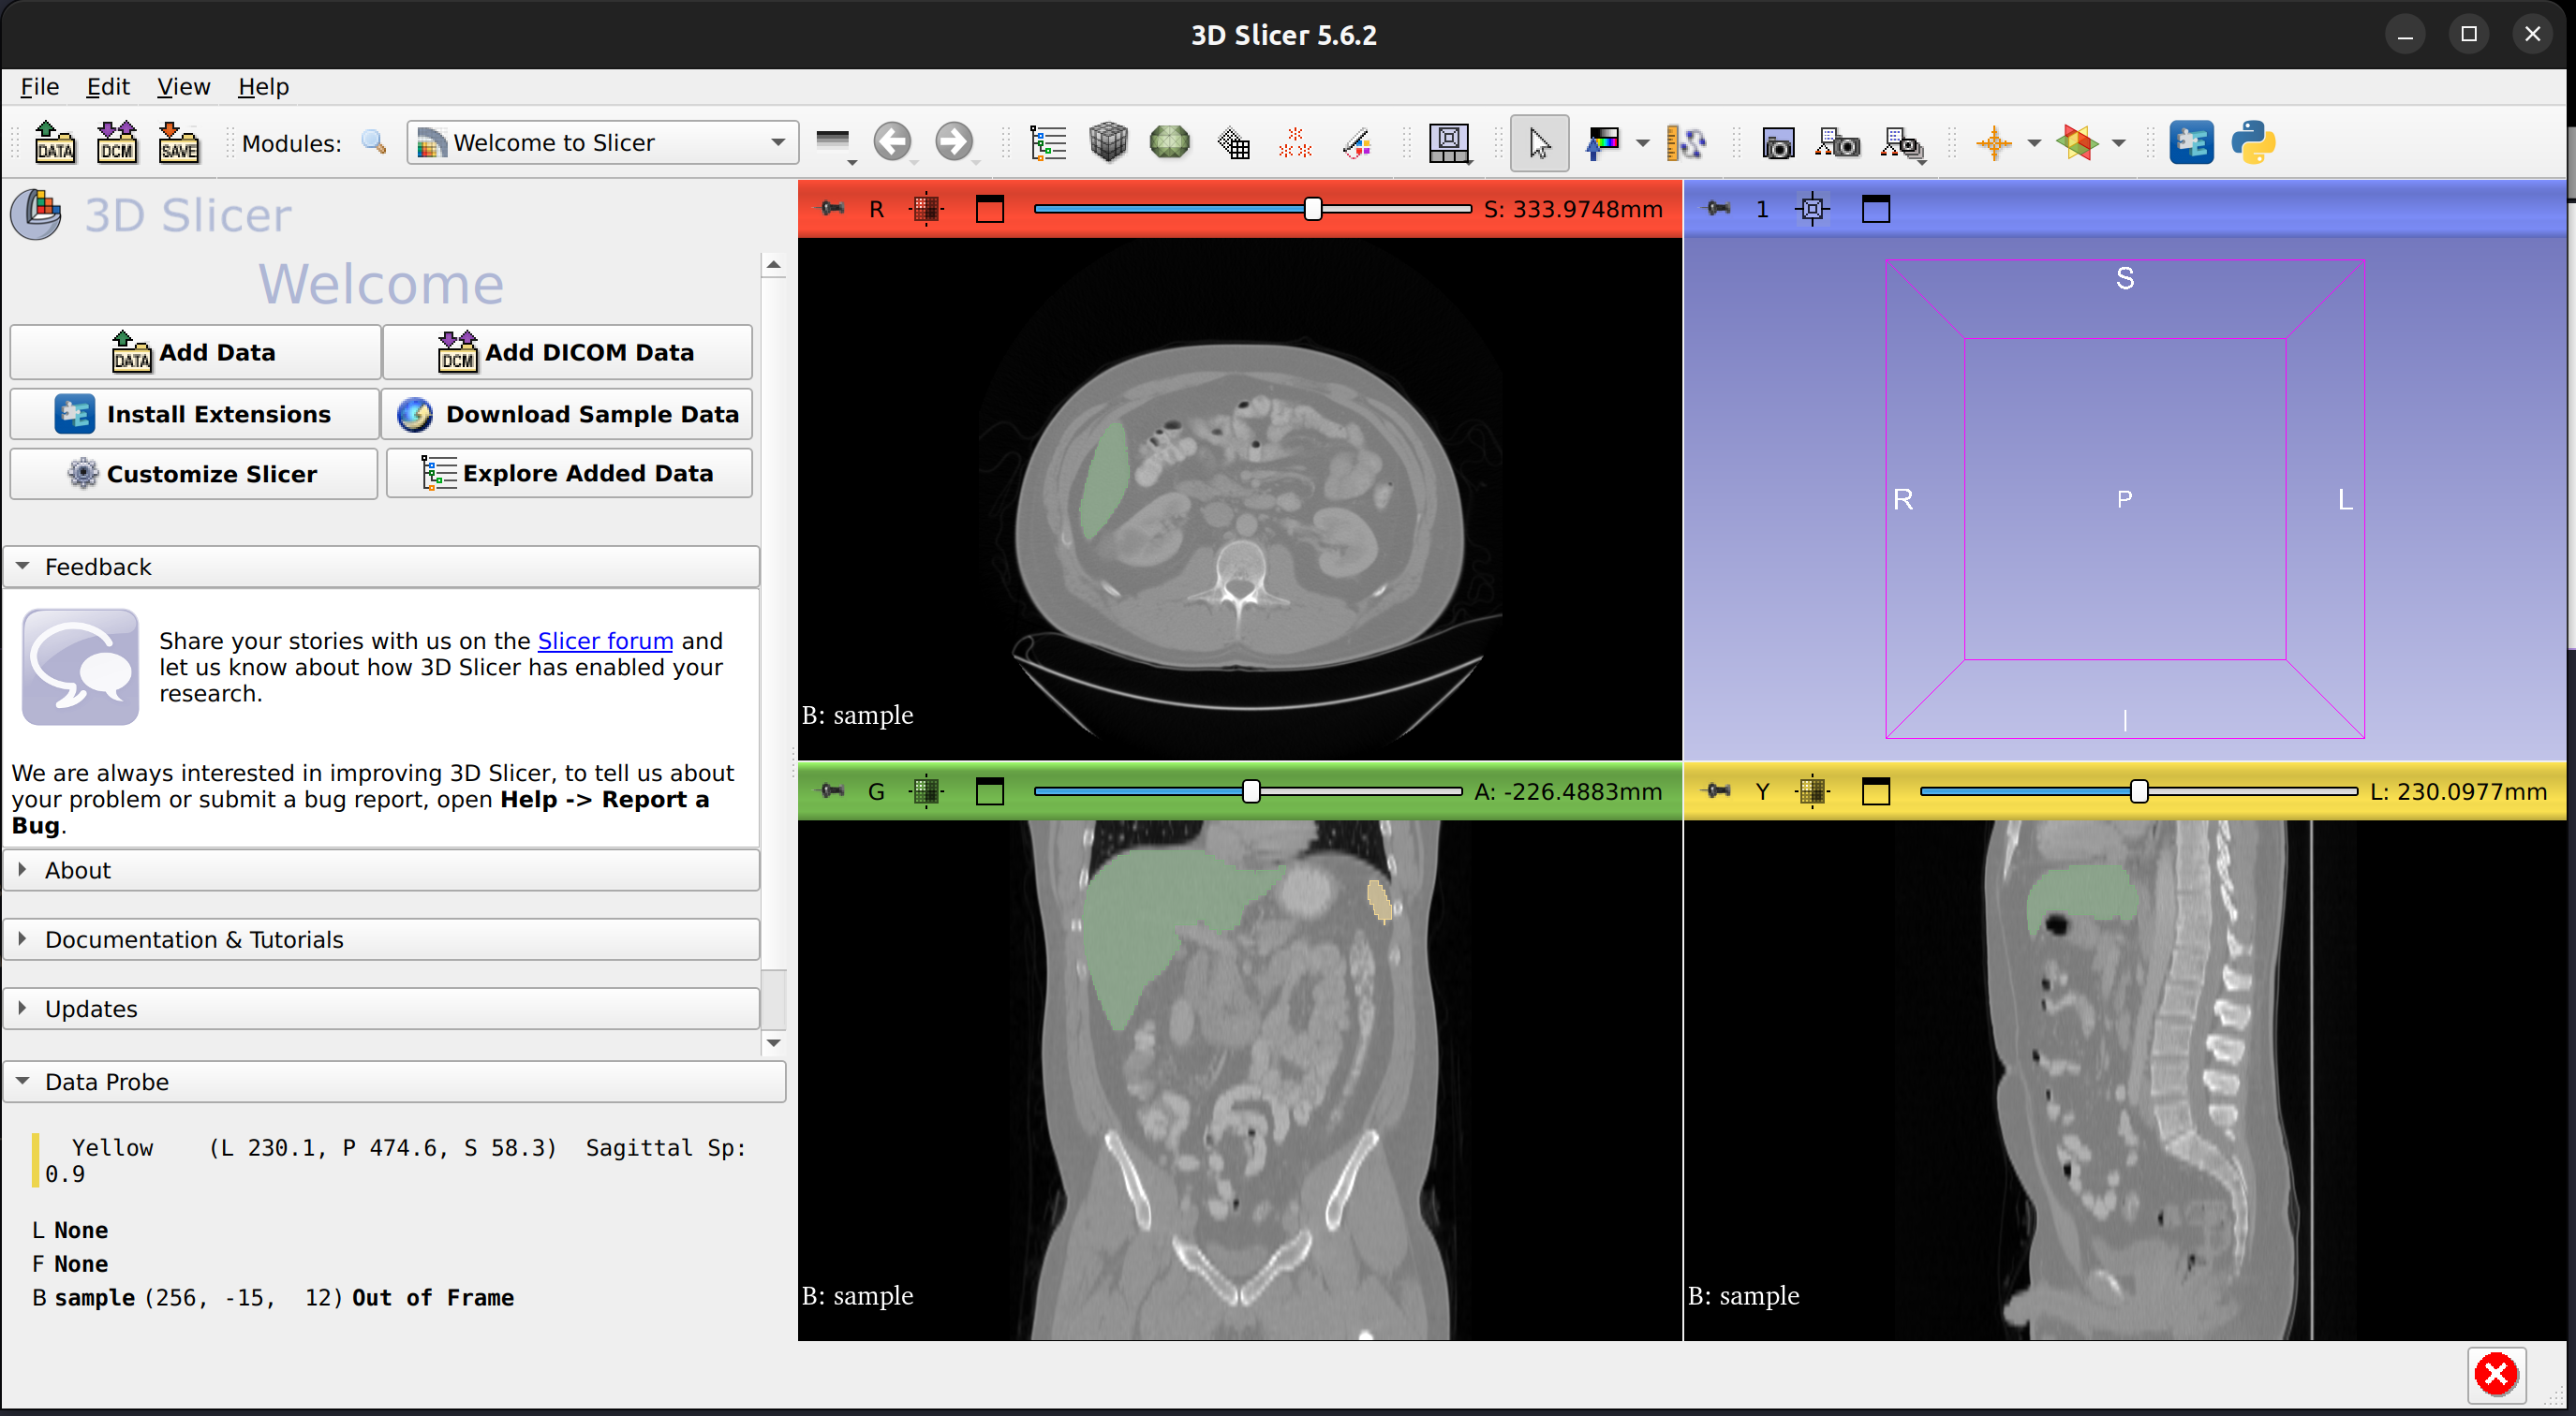Open the Slicer forum link
This screenshot has height=1416, width=2576.
tap(605, 641)
